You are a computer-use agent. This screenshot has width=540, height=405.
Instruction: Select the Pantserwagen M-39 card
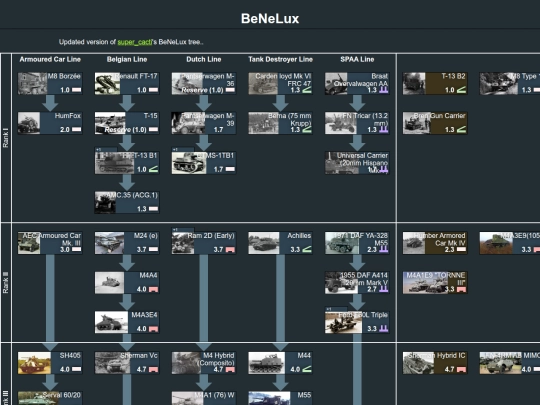click(204, 123)
